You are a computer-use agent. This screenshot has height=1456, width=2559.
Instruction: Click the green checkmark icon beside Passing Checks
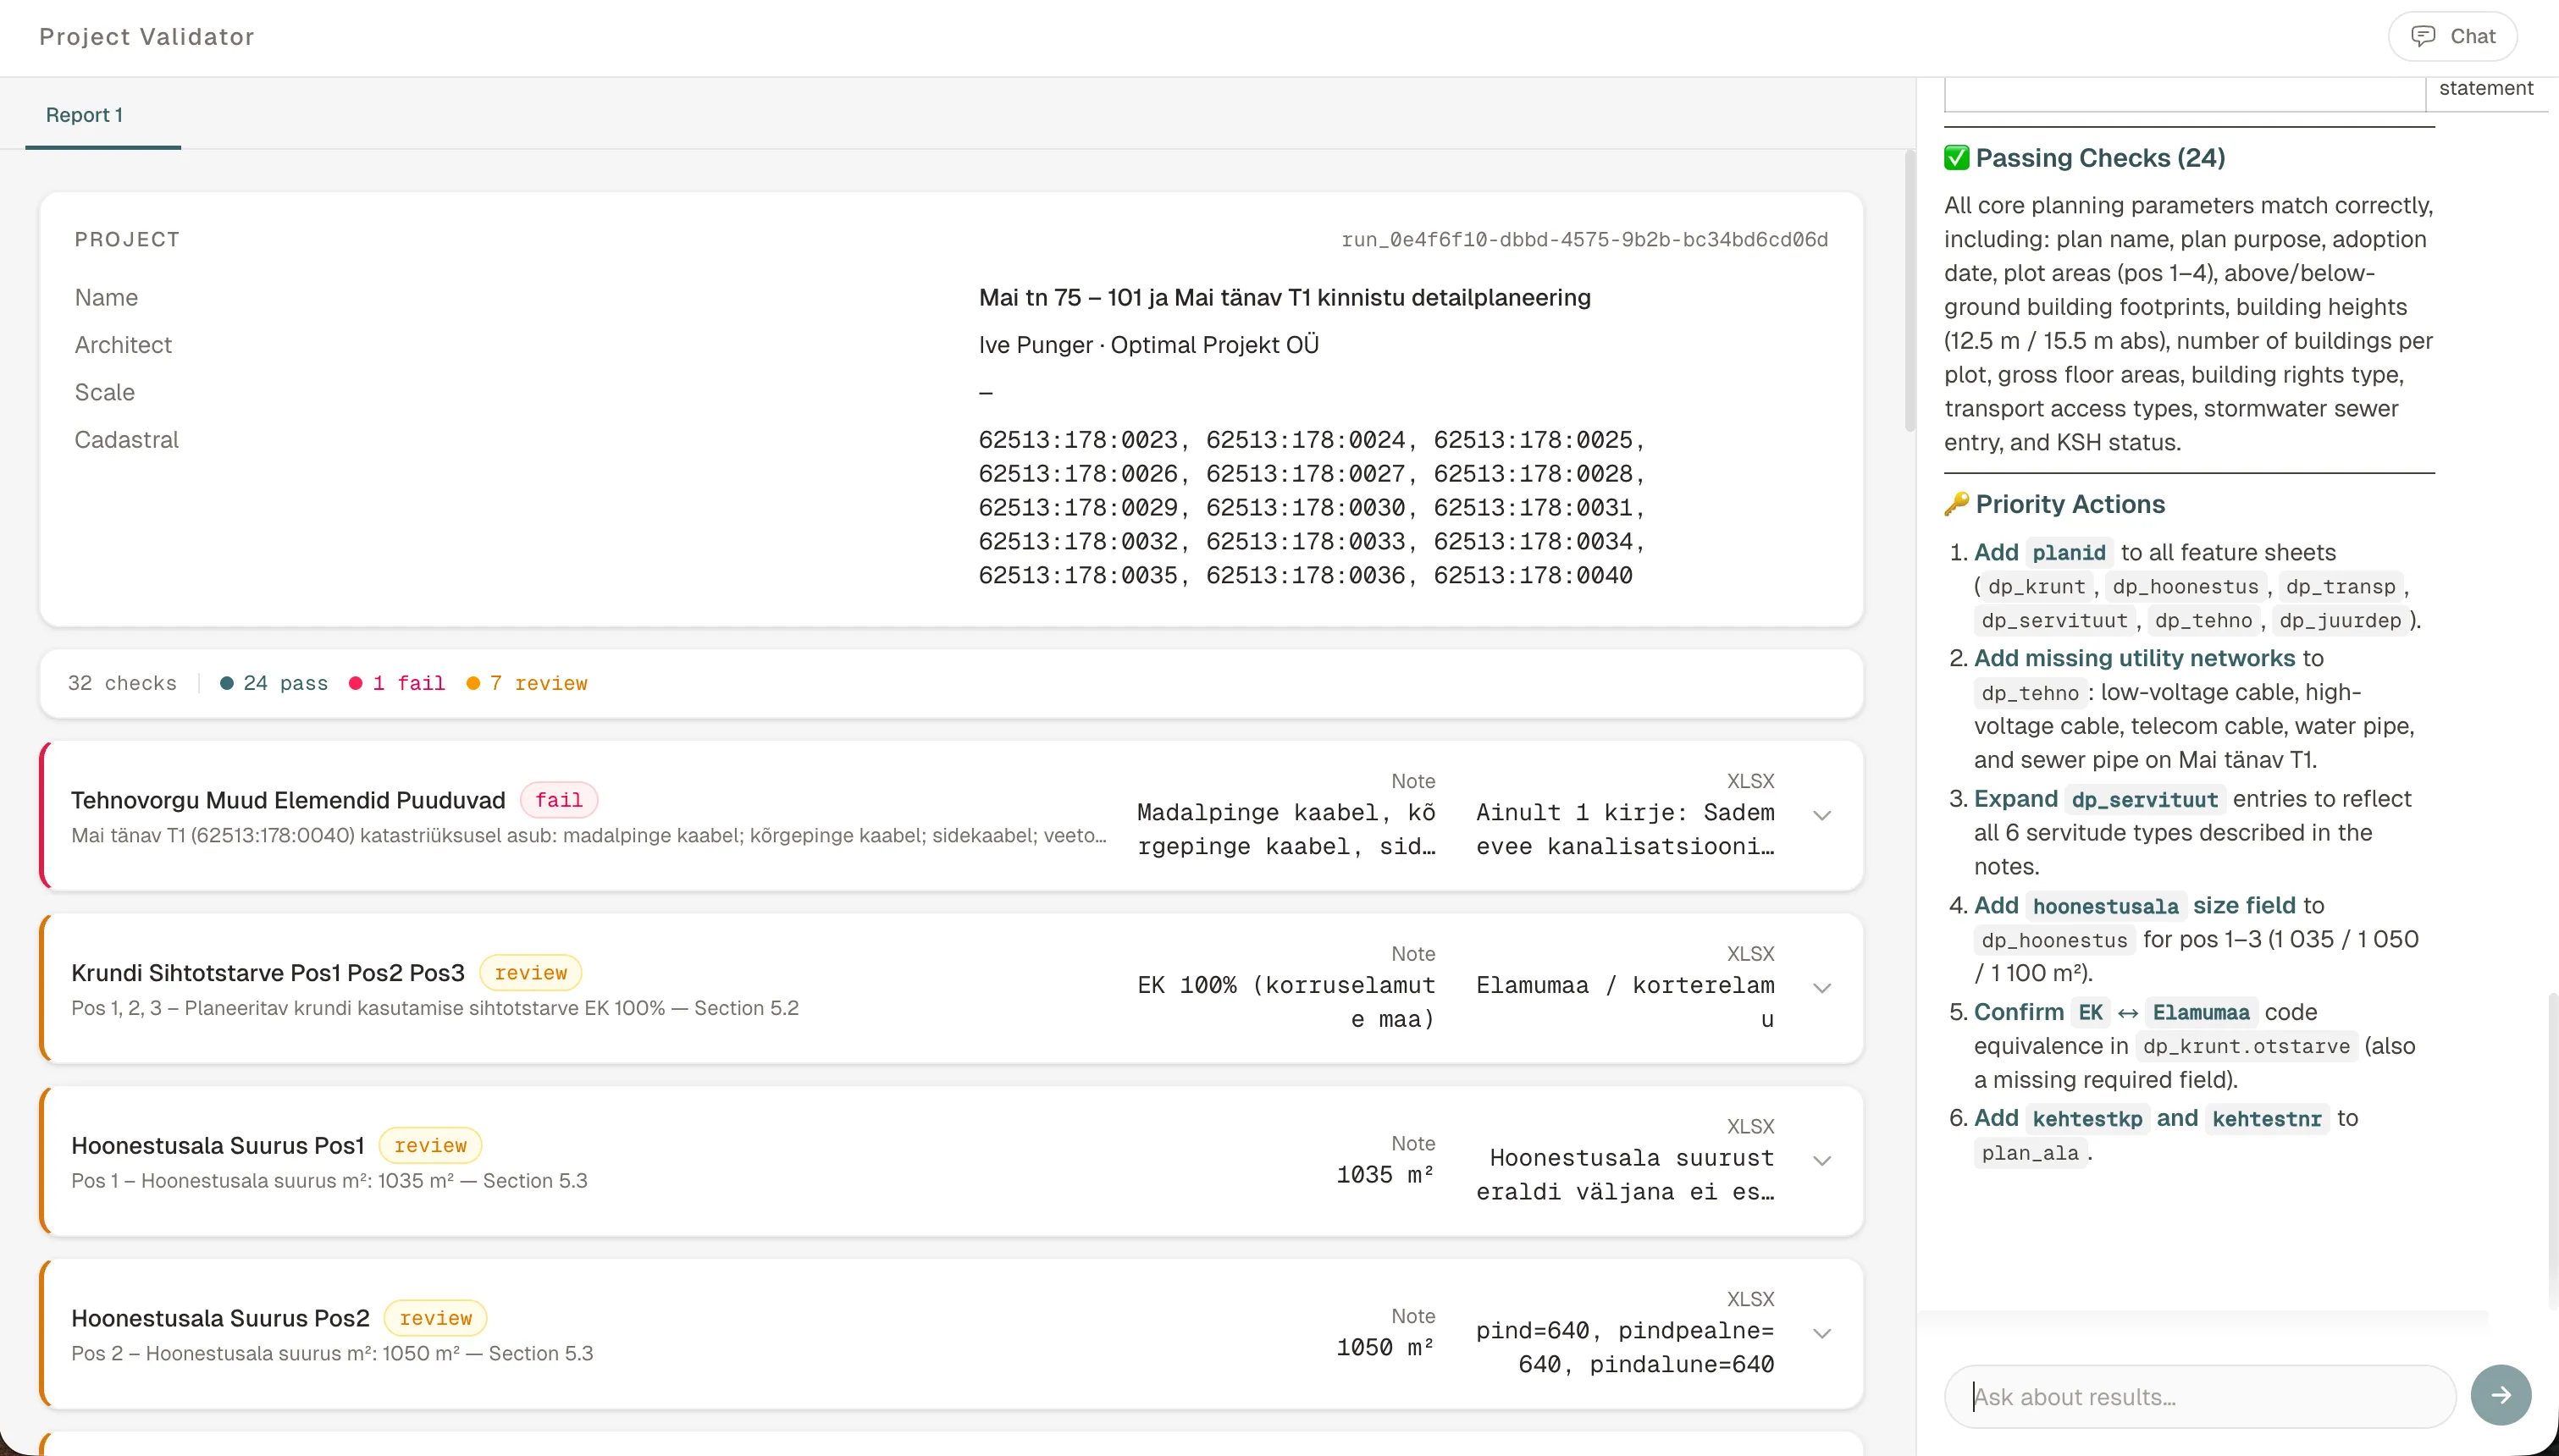click(x=1957, y=158)
